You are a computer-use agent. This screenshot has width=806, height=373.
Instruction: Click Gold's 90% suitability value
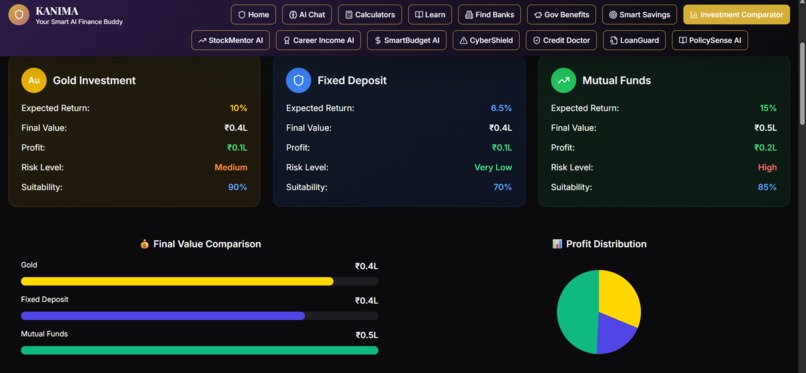(x=237, y=187)
